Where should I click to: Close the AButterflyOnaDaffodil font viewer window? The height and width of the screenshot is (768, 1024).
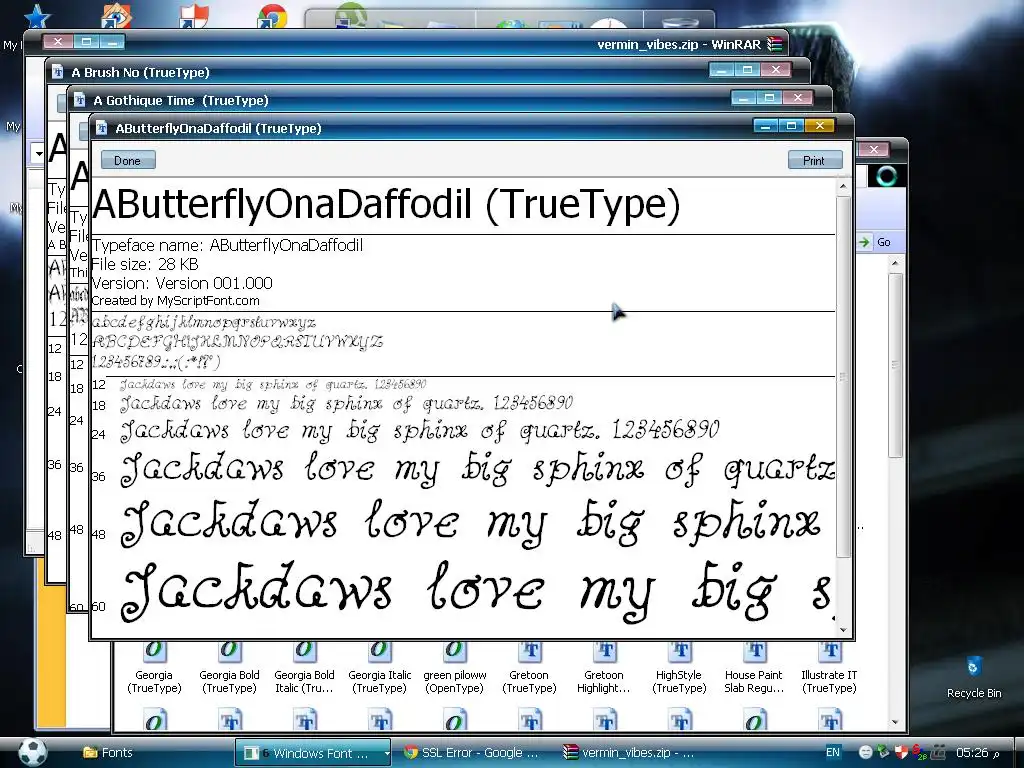[x=820, y=125]
